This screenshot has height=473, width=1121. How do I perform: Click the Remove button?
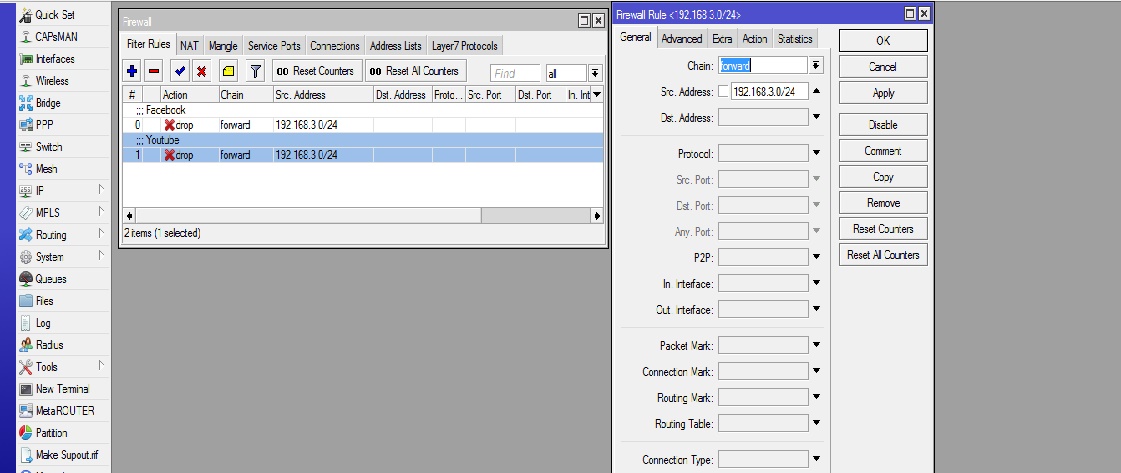[883, 203]
